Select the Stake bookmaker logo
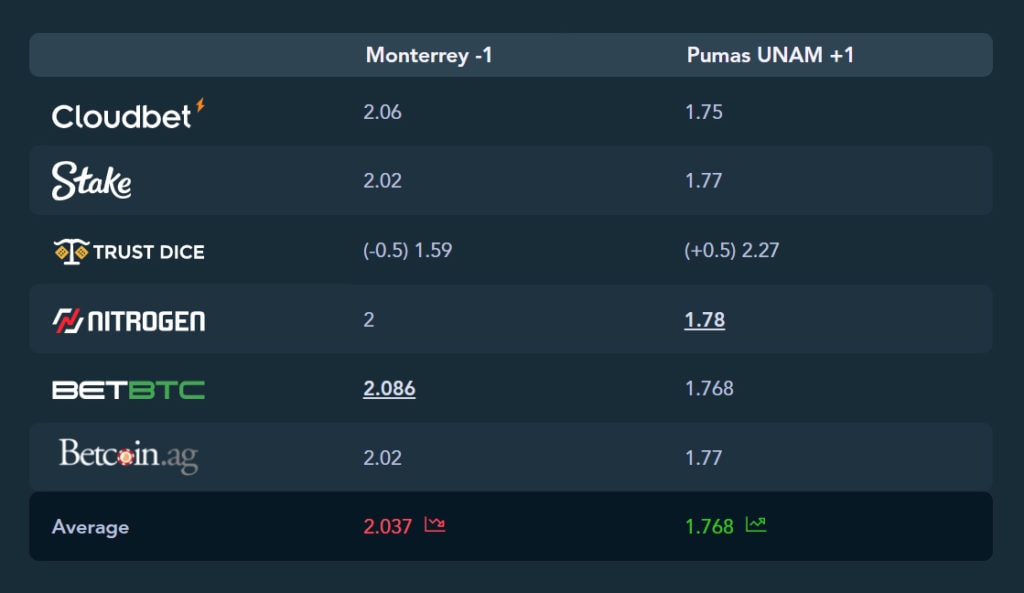Screen dimensions: 1024x593 (x=91, y=180)
